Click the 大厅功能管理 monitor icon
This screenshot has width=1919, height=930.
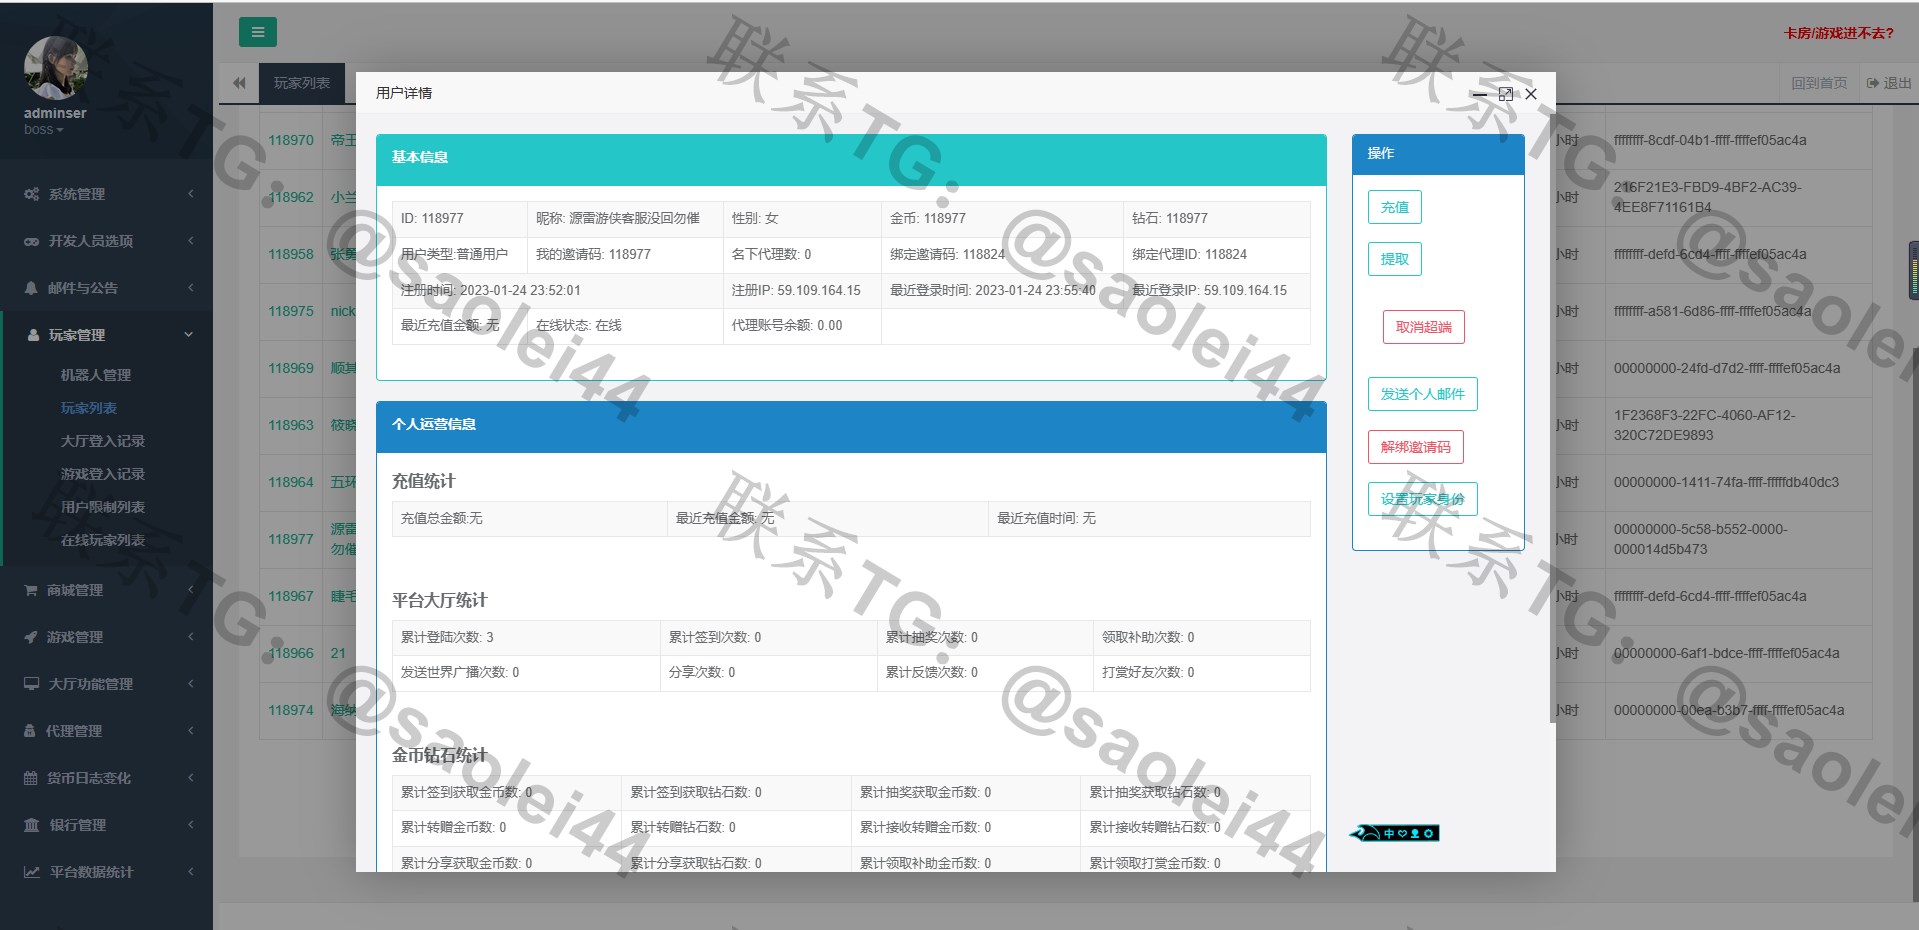32,684
